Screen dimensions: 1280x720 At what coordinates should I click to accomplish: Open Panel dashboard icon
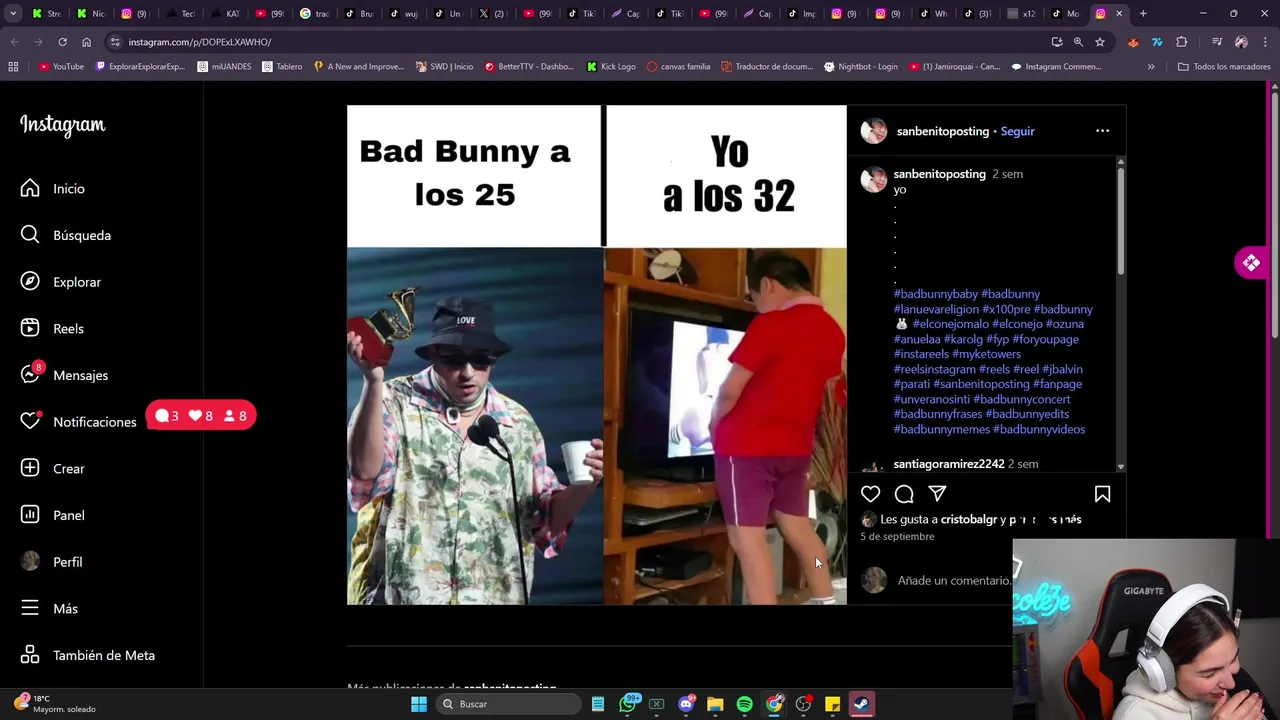coord(30,515)
